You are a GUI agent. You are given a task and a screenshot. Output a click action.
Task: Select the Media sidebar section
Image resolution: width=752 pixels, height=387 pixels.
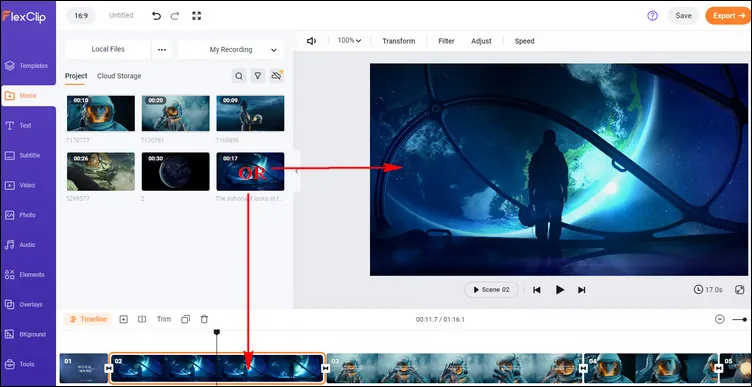point(28,96)
